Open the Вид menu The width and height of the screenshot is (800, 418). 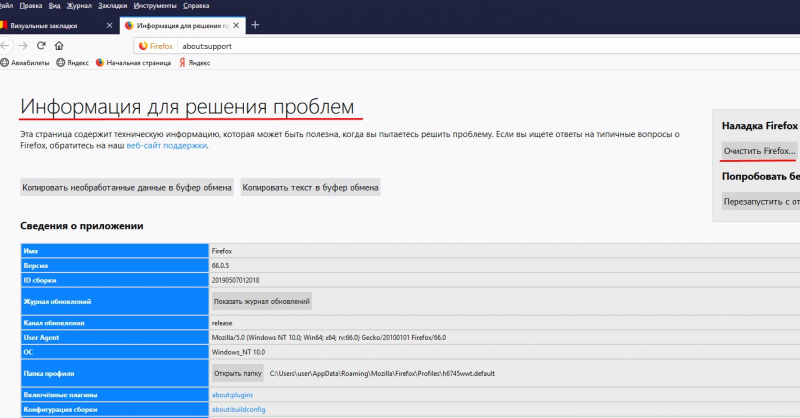coord(54,6)
